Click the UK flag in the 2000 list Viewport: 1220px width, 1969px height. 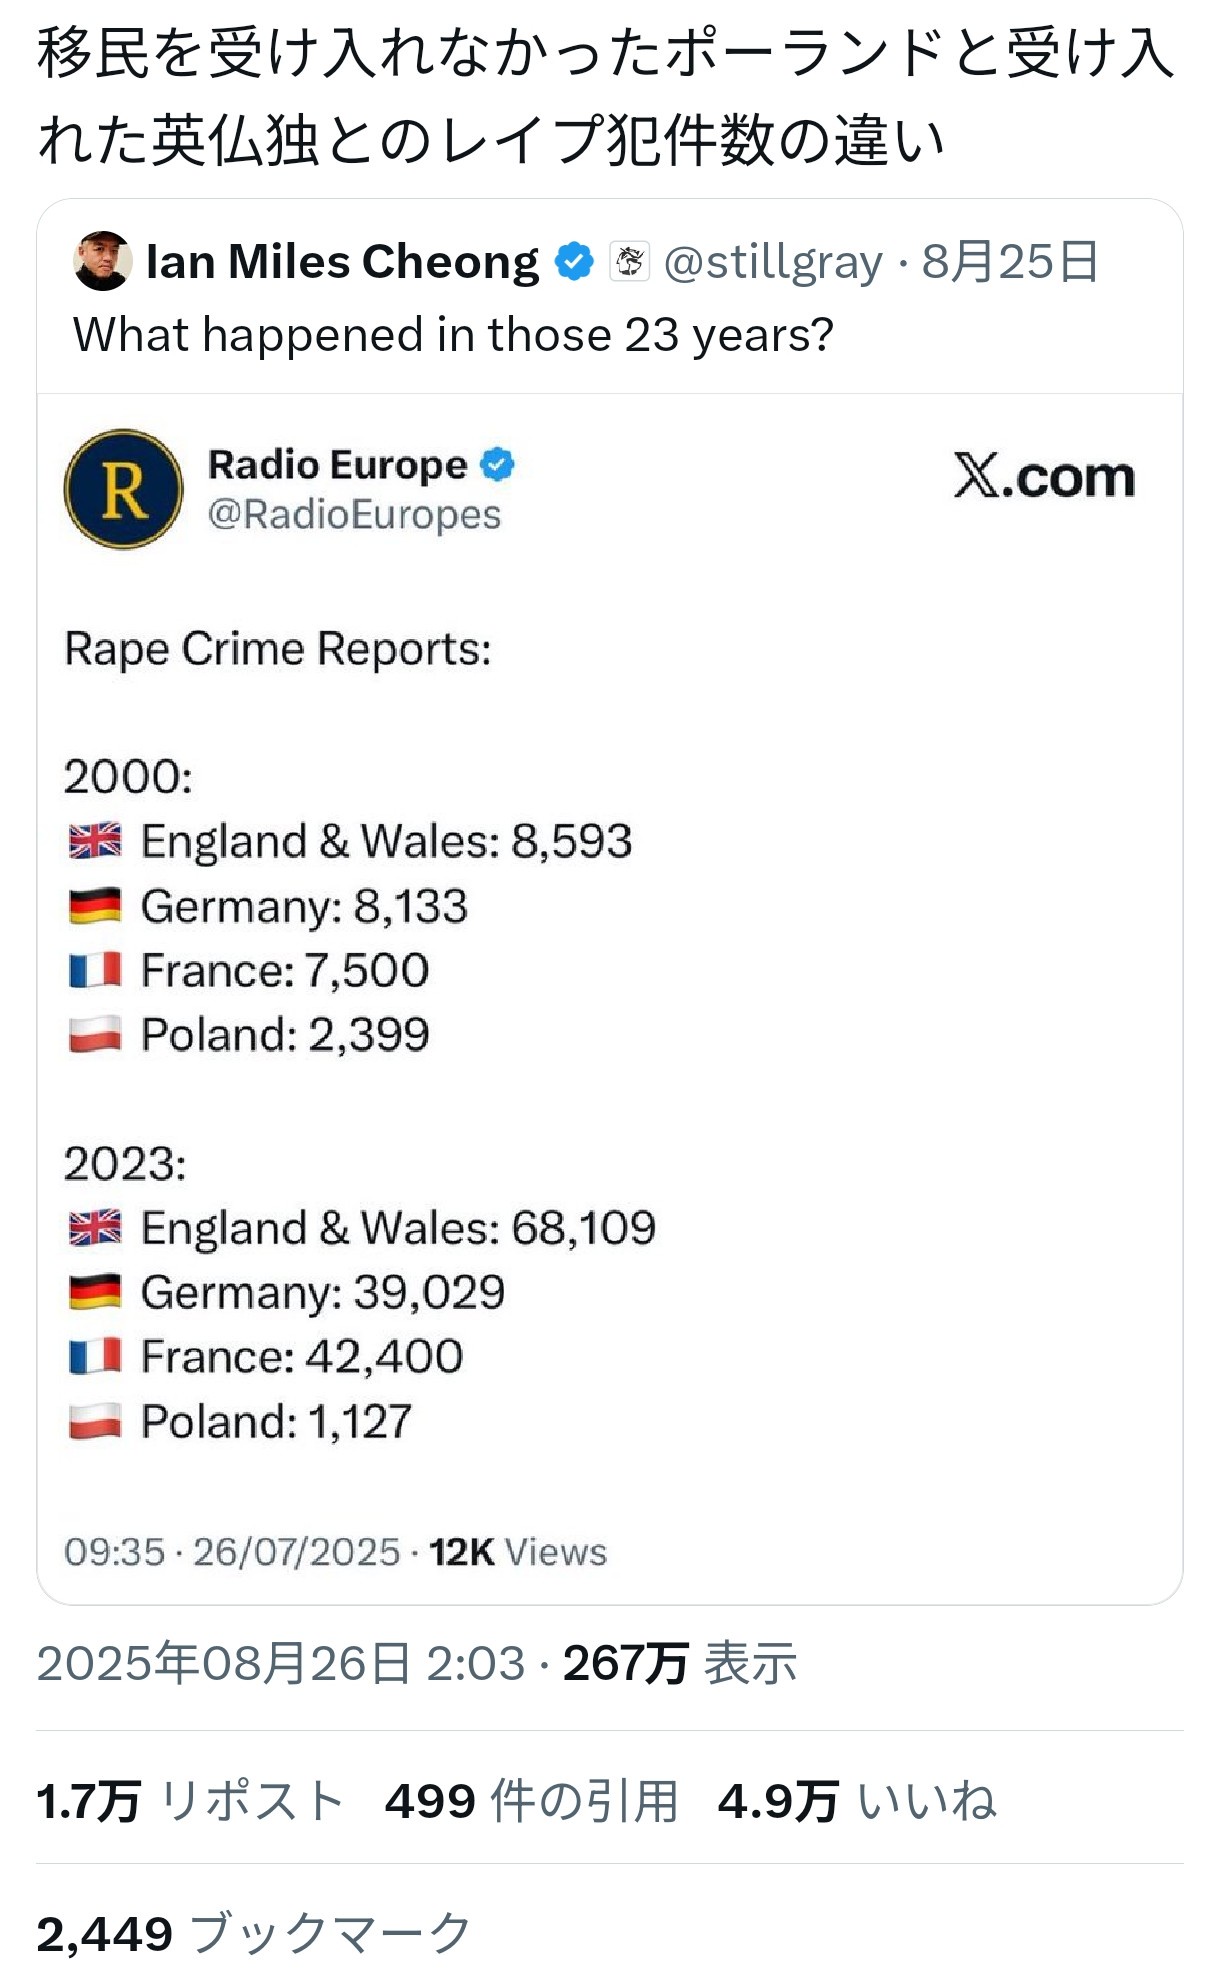click(x=95, y=841)
